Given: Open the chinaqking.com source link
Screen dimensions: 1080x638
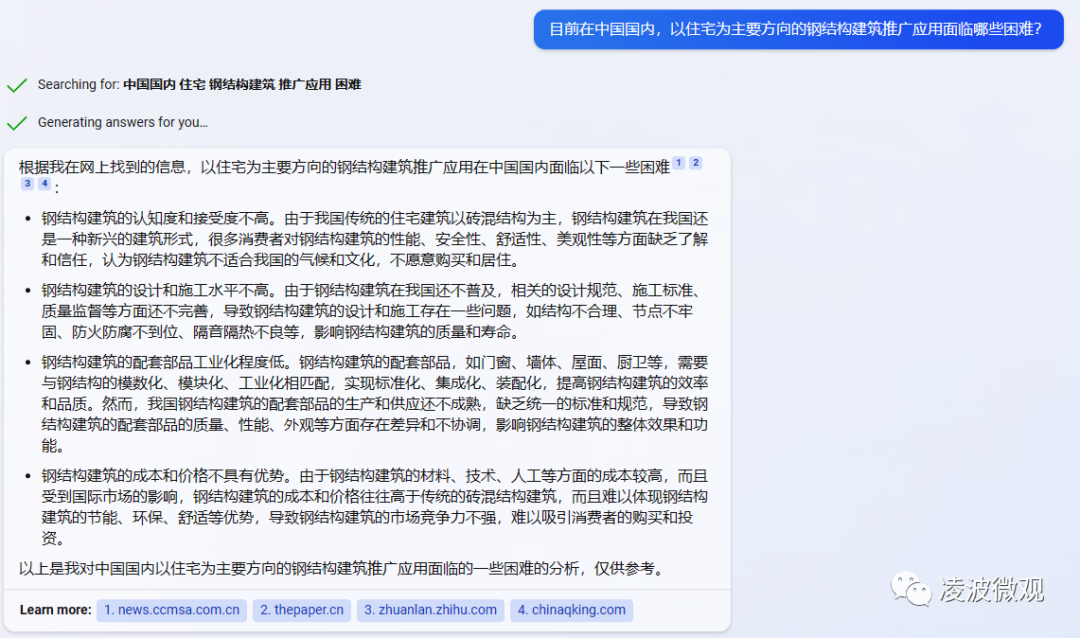Looking at the screenshot, I should pos(571,610).
